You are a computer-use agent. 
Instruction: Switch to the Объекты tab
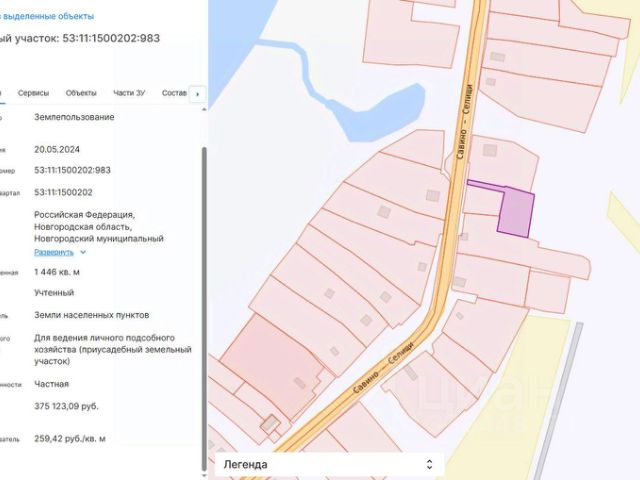click(81, 93)
